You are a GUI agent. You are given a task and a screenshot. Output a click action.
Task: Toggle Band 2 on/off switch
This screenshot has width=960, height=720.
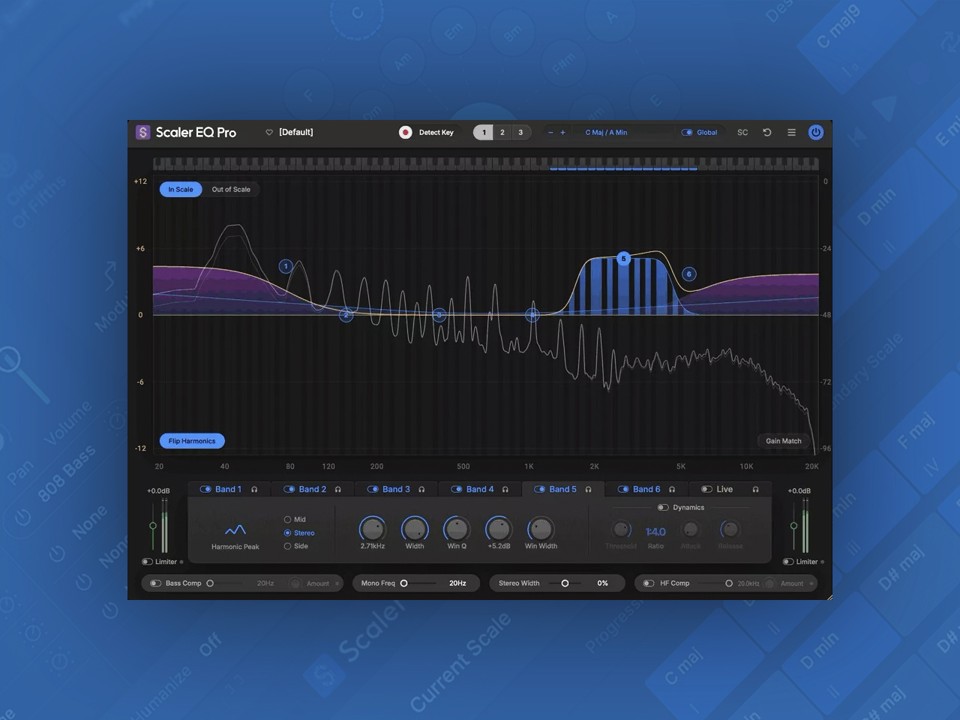coord(289,489)
